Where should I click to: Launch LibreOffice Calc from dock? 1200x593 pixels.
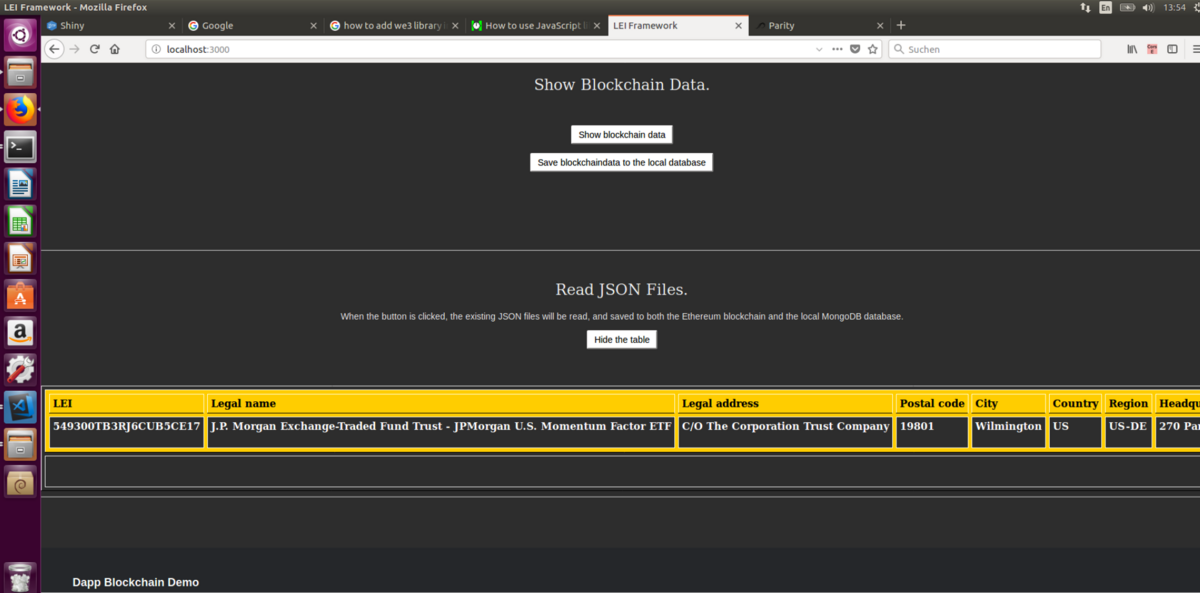(20, 221)
